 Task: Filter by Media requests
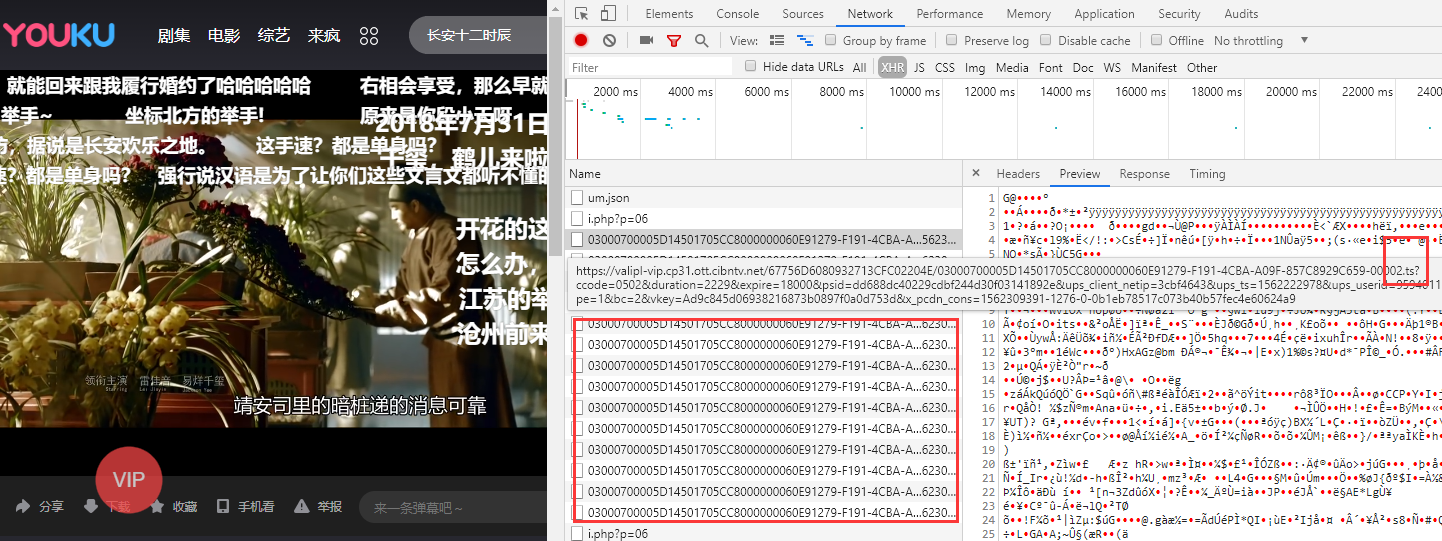(x=1012, y=68)
